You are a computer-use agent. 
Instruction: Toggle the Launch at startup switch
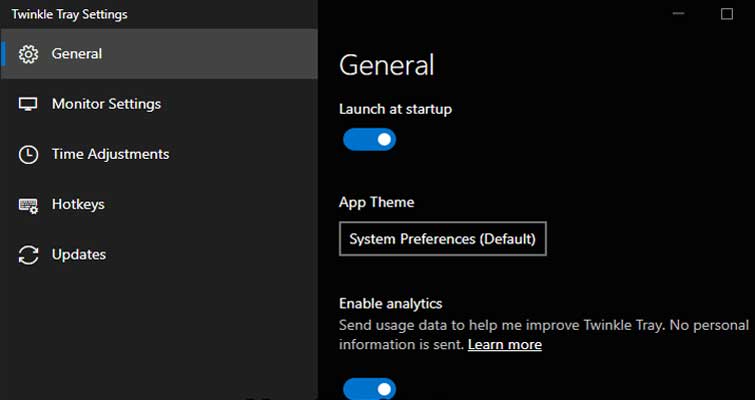[x=369, y=140]
